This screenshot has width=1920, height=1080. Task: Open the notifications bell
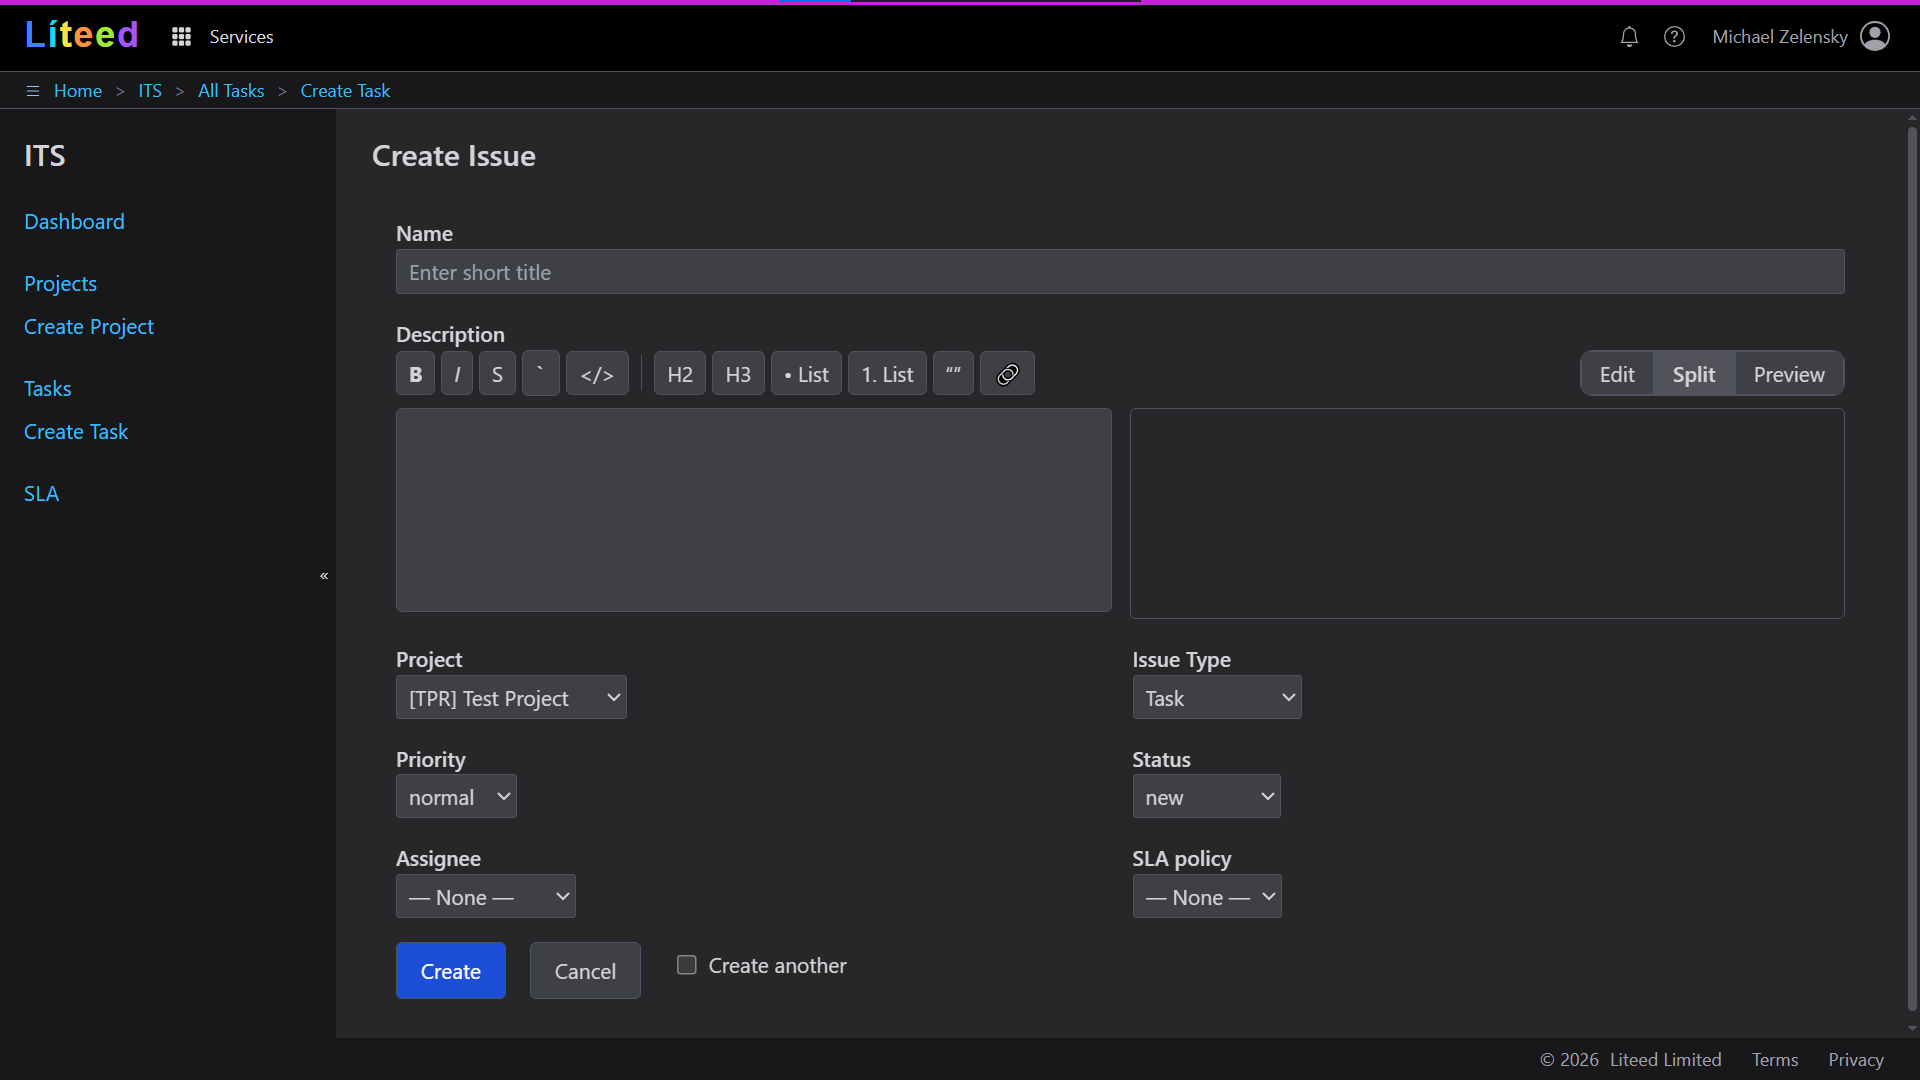[x=1629, y=37]
